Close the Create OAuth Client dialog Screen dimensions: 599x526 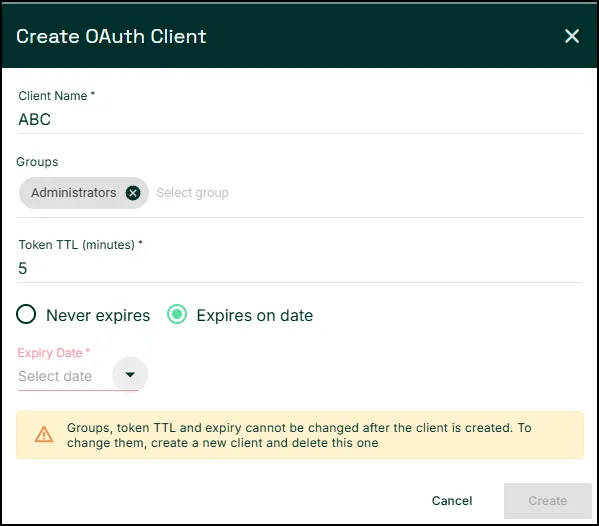tap(571, 36)
